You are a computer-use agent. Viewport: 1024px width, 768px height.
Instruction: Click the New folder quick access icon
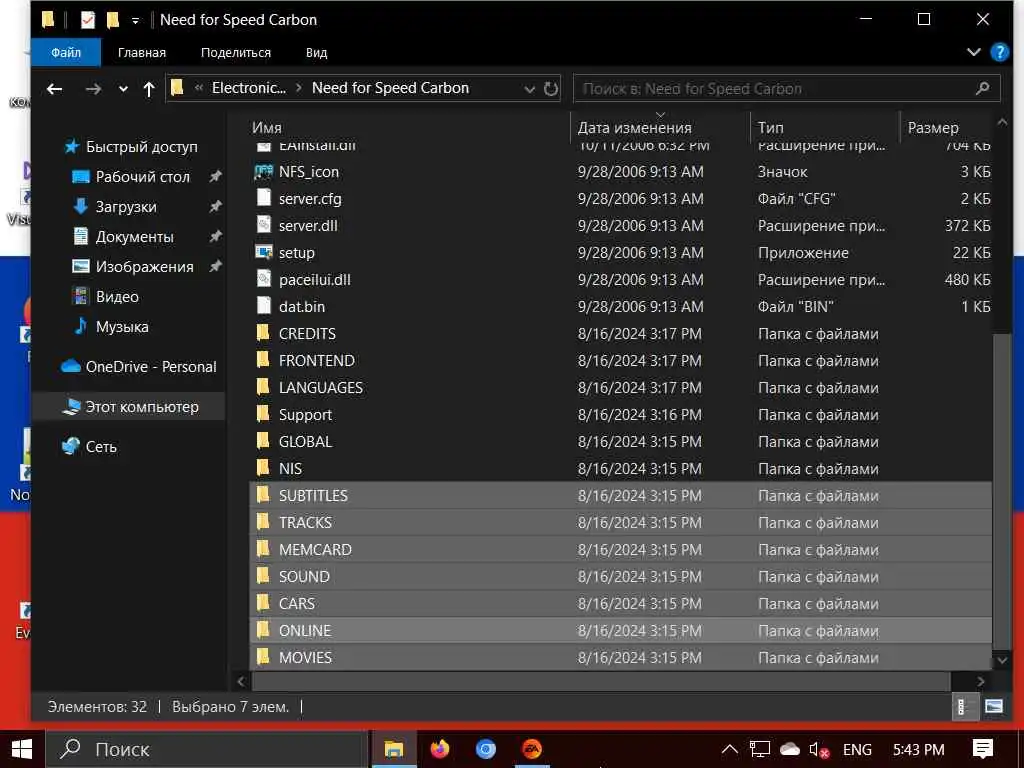point(113,20)
